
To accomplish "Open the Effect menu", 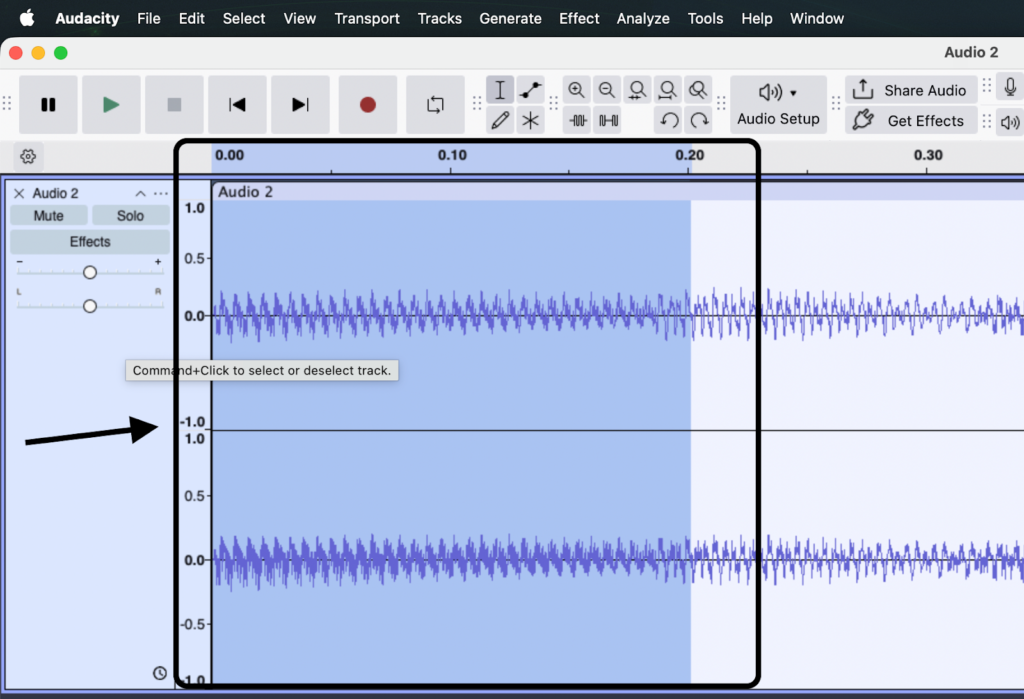I will point(579,18).
